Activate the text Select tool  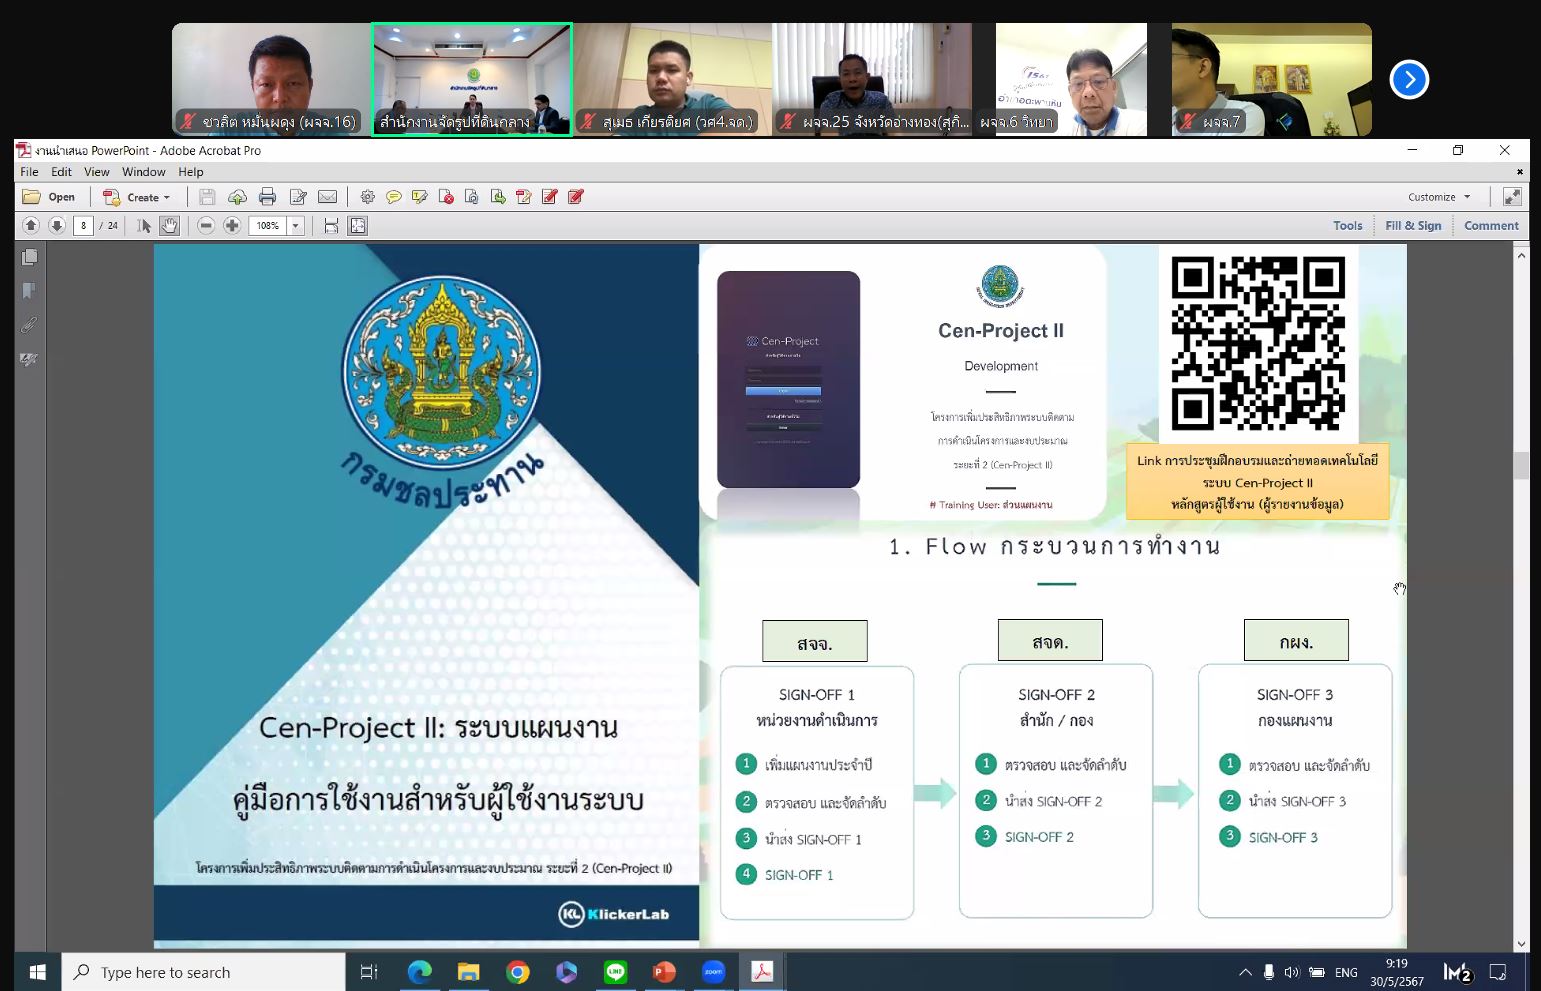[144, 226]
